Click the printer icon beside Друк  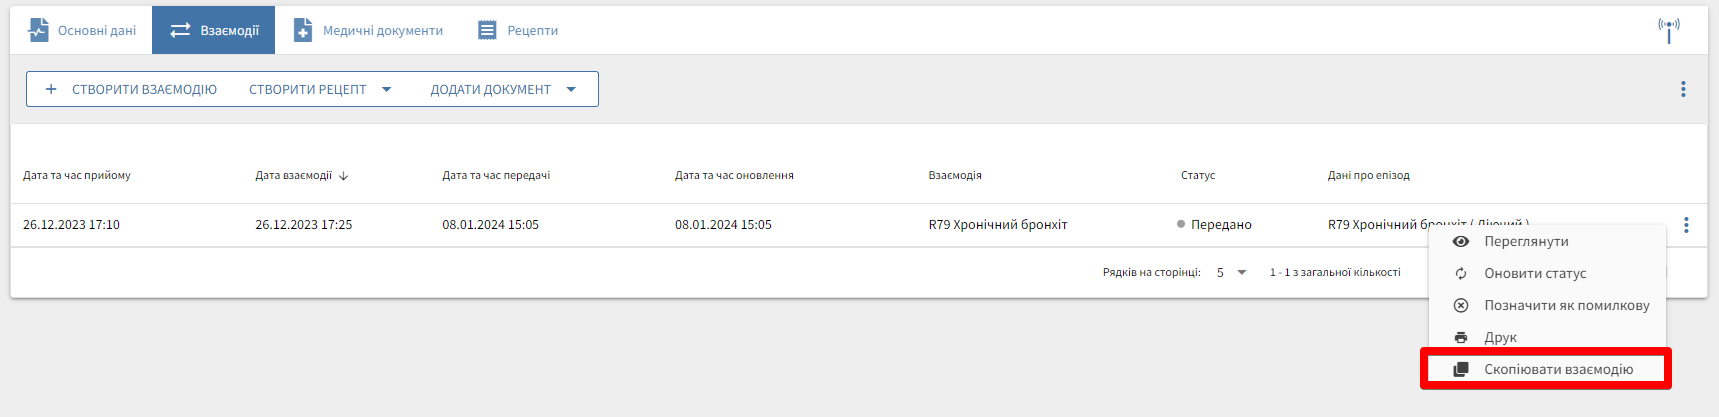coord(1461,338)
